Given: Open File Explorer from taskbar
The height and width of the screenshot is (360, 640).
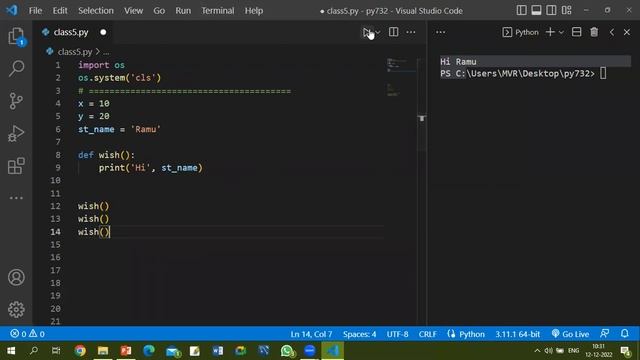Looking at the screenshot, I should click(x=103, y=351).
